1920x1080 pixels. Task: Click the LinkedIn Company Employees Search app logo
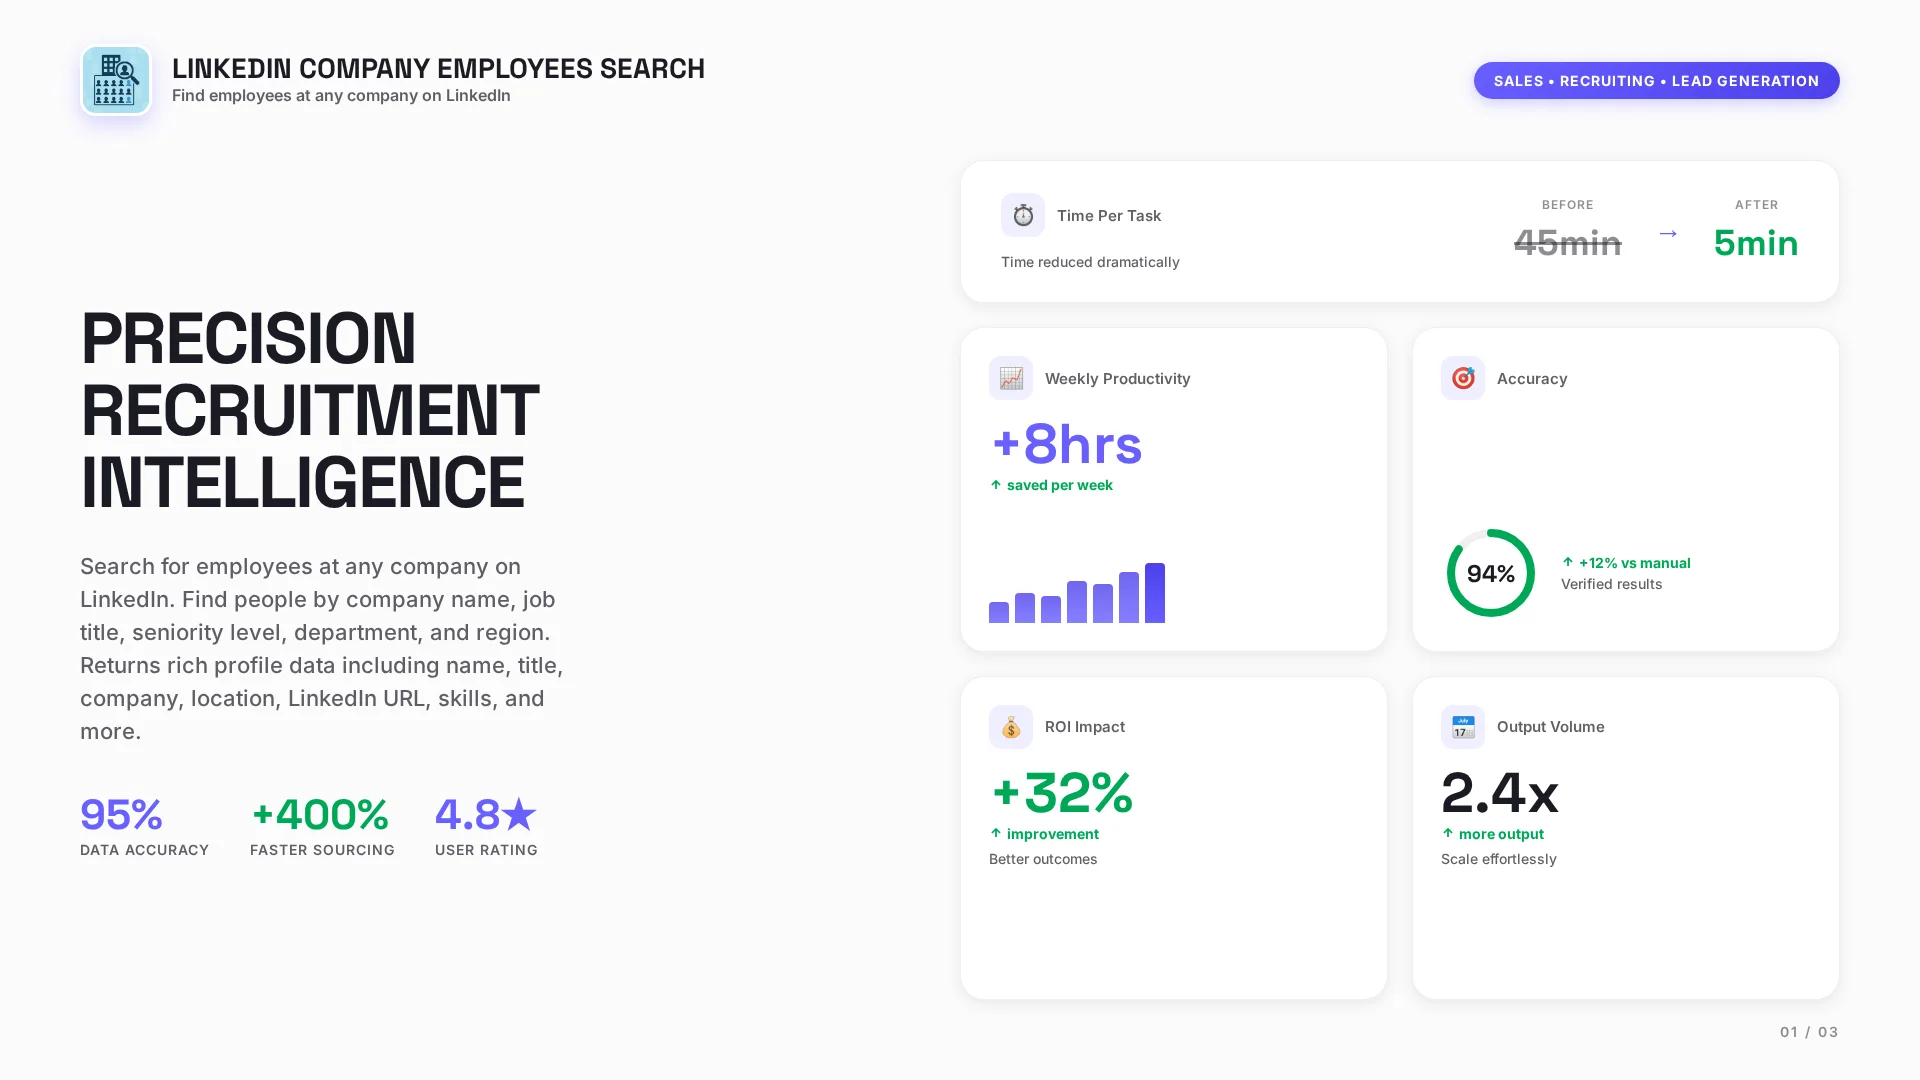116,81
